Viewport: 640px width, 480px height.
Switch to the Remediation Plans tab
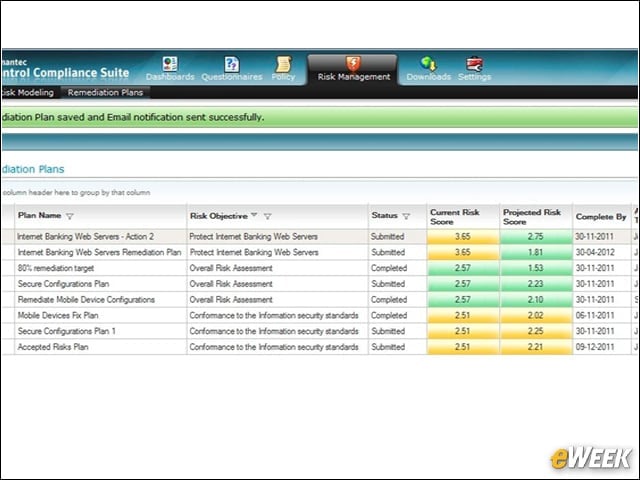(x=105, y=93)
